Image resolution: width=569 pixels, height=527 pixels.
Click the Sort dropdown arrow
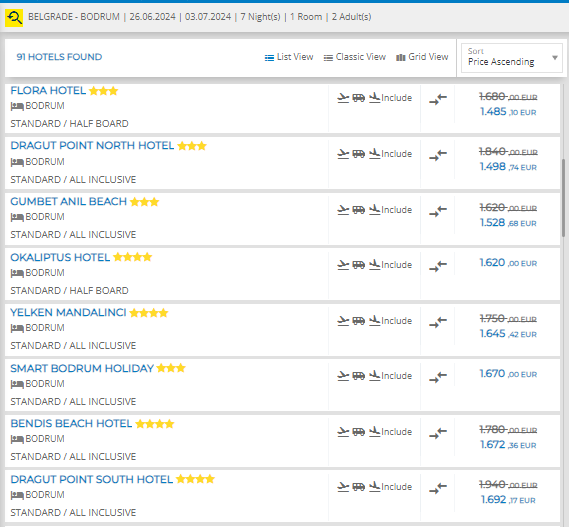click(554, 58)
